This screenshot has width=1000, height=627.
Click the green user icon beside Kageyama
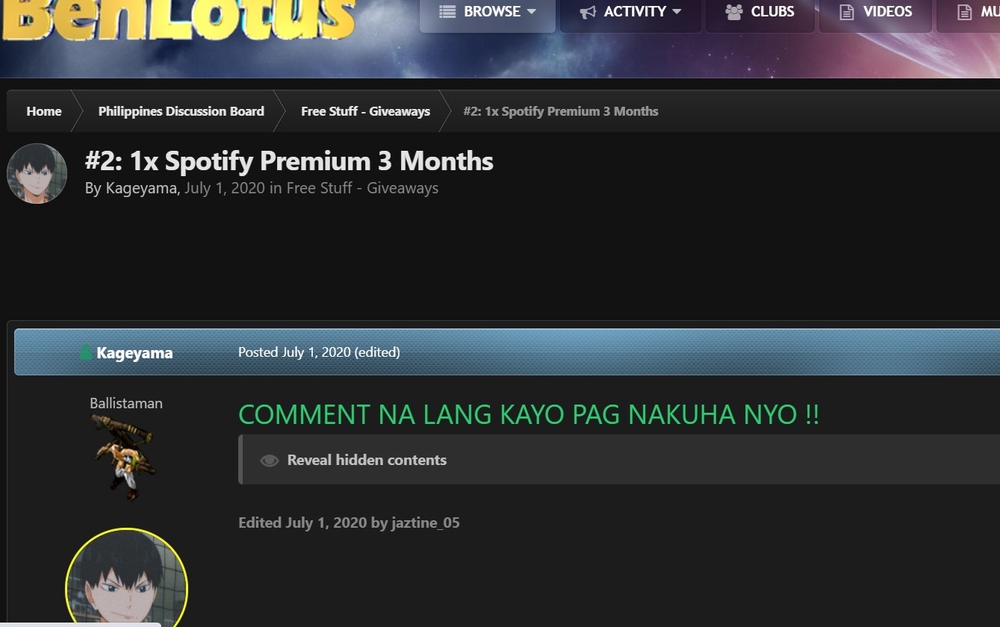click(x=86, y=352)
